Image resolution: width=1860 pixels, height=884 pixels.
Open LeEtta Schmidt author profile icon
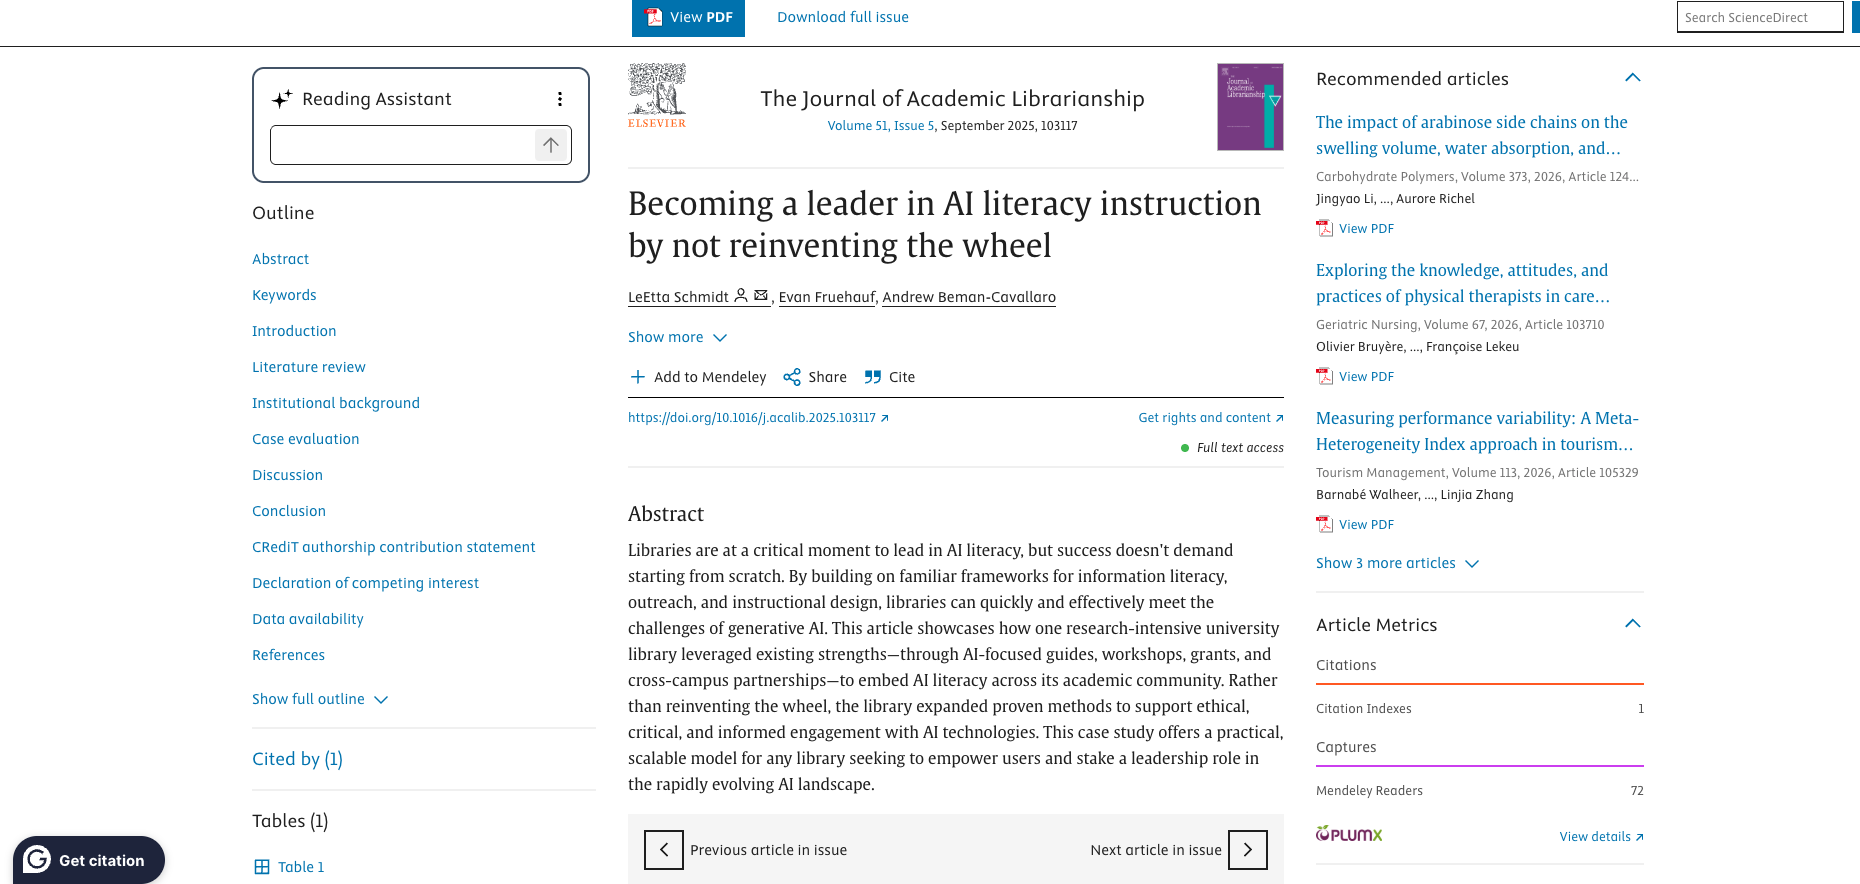tap(741, 295)
